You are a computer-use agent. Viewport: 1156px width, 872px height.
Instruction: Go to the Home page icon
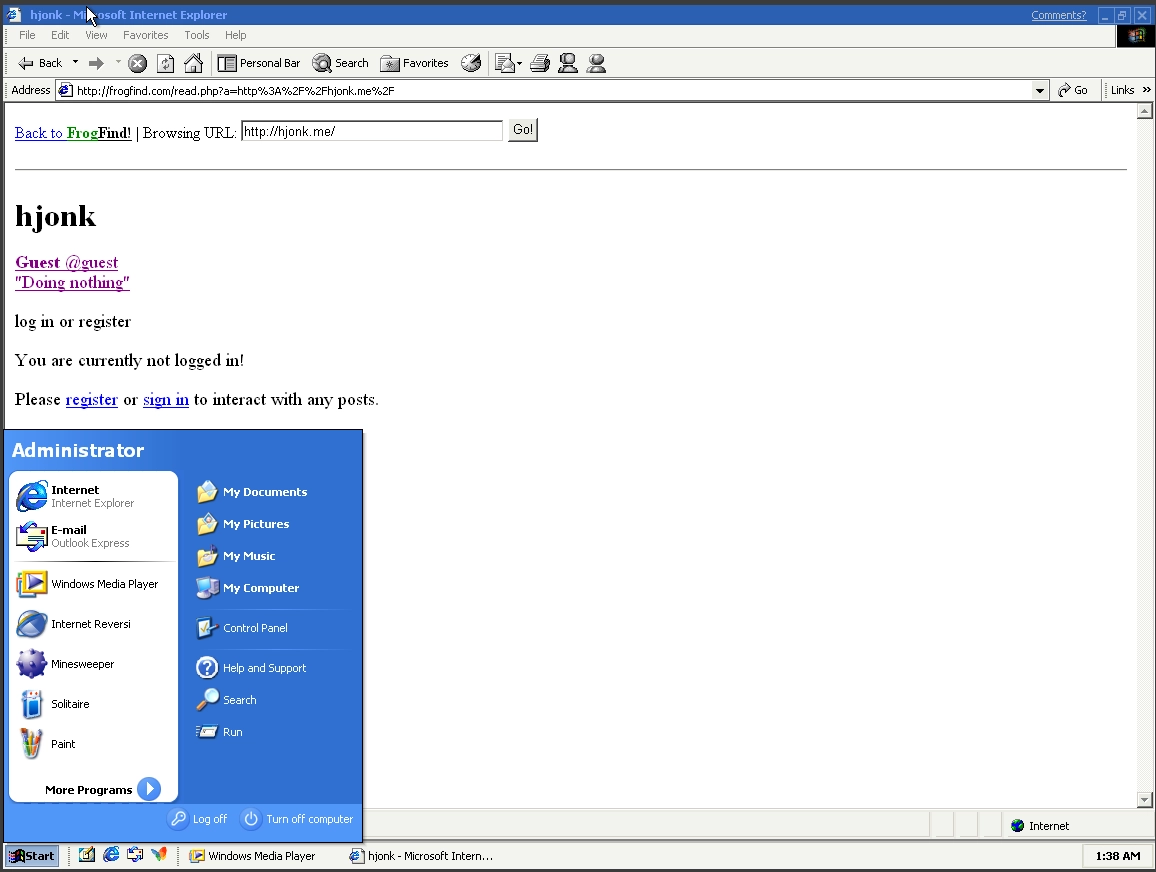pyautogui.click(x=193, y=63)
